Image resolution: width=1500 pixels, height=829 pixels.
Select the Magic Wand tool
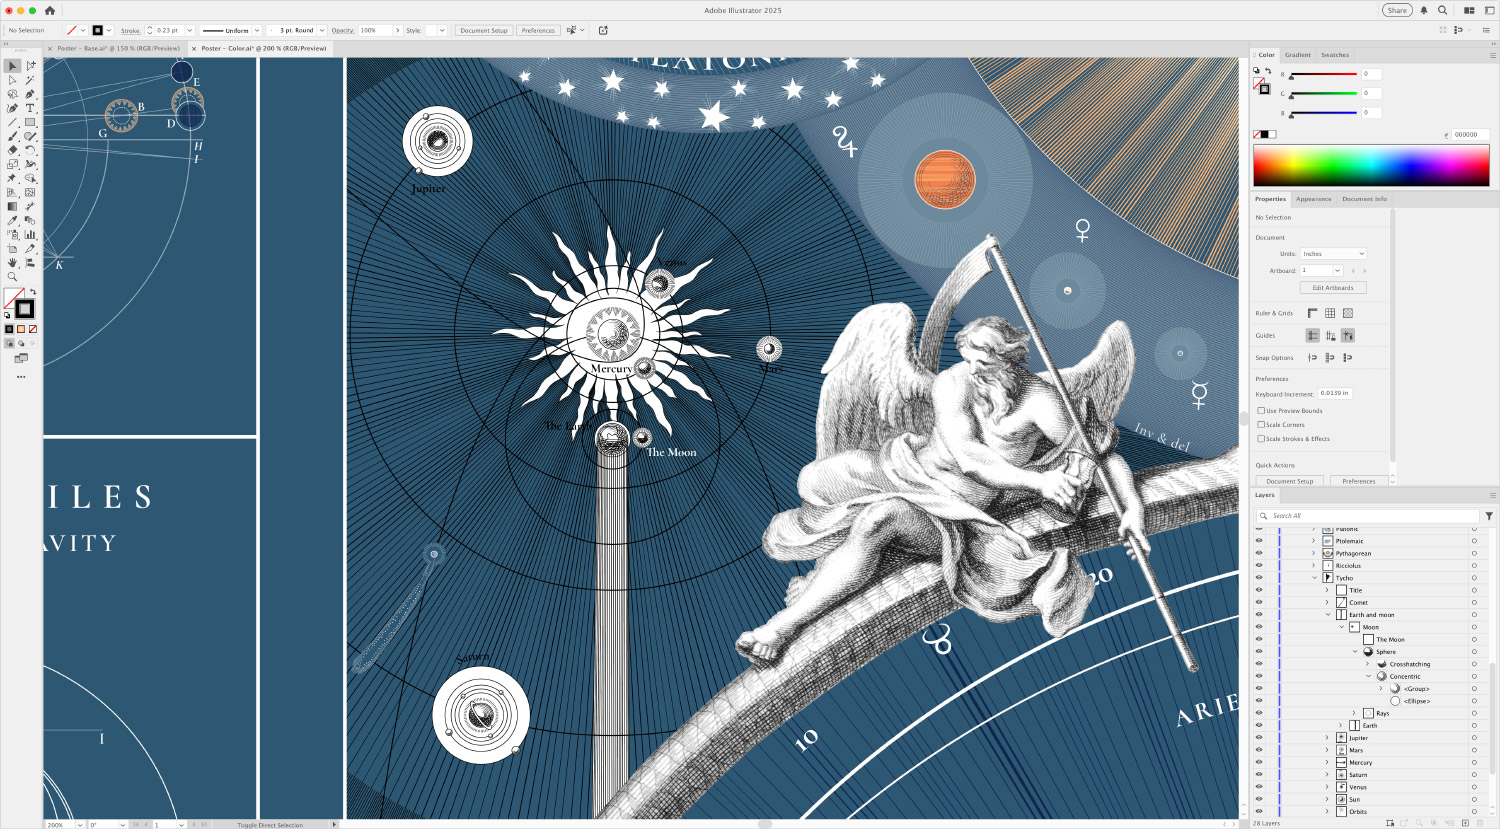click(30, 80)
